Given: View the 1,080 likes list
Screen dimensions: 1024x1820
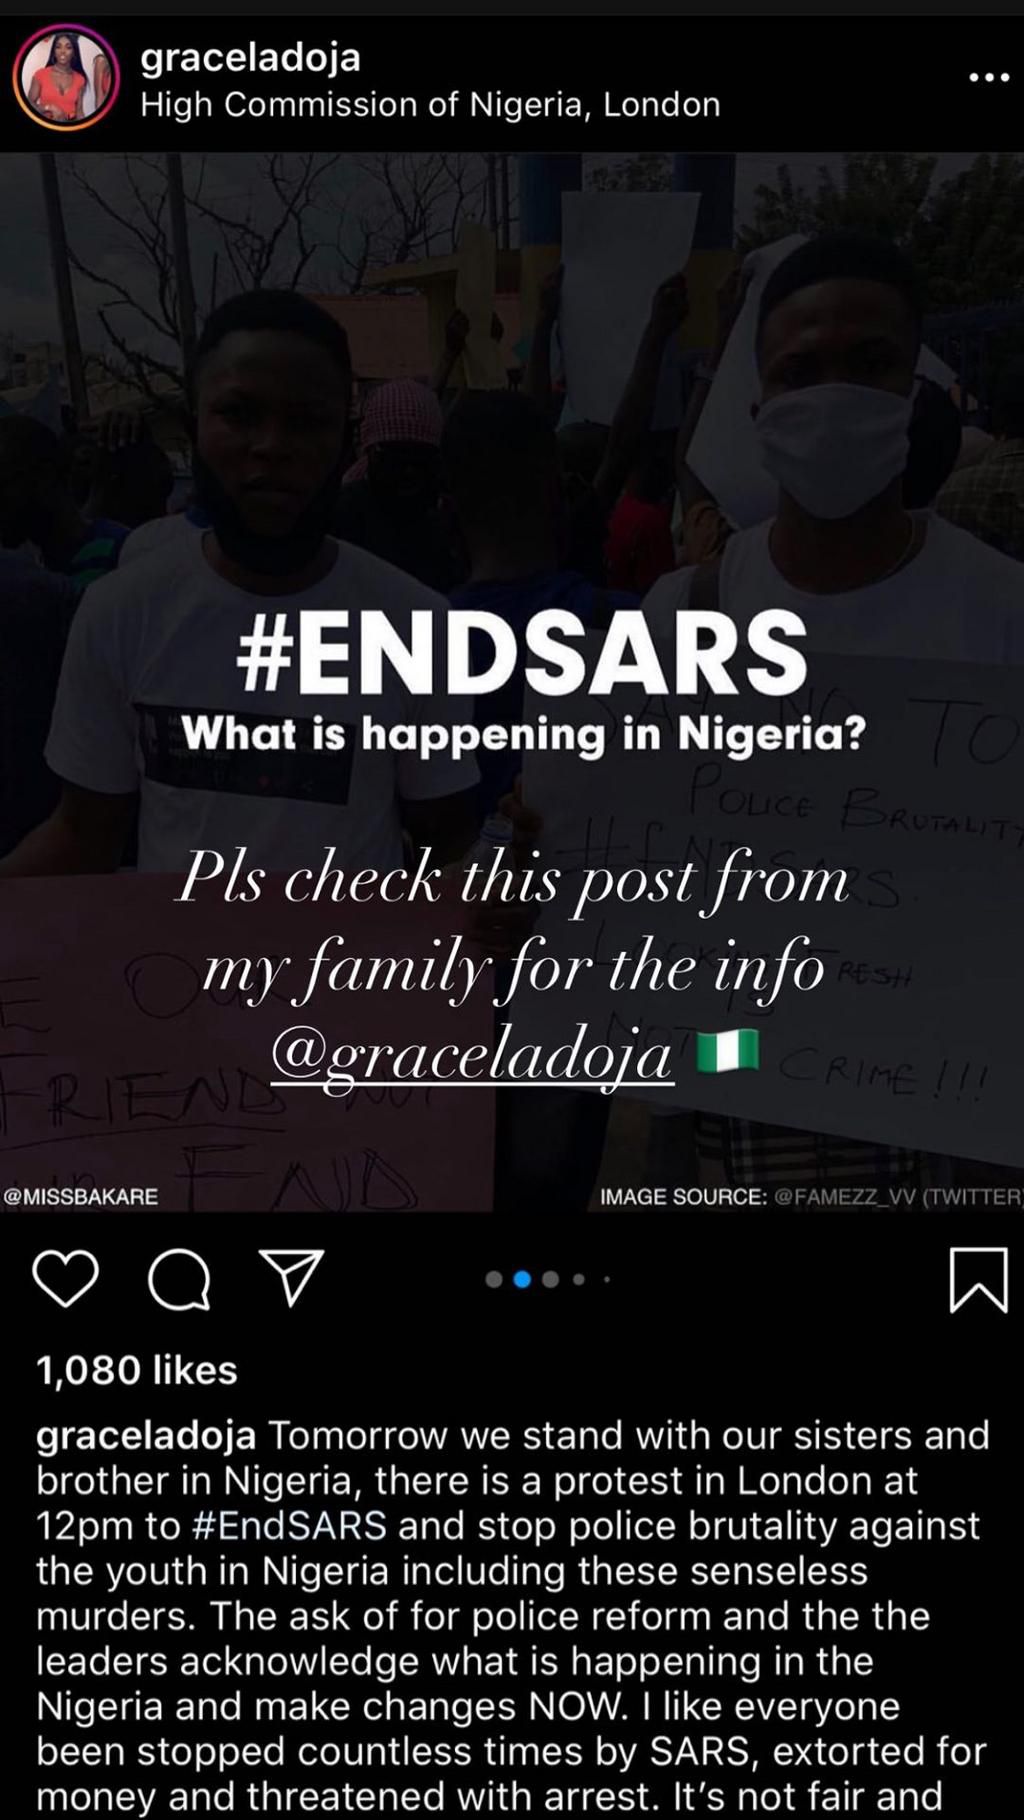Looking at the screenshot, I should (137, 1370).
